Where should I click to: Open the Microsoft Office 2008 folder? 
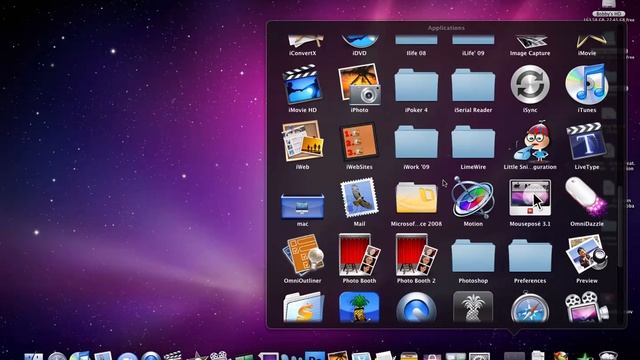pyautogui.click(x=416, y=199)
